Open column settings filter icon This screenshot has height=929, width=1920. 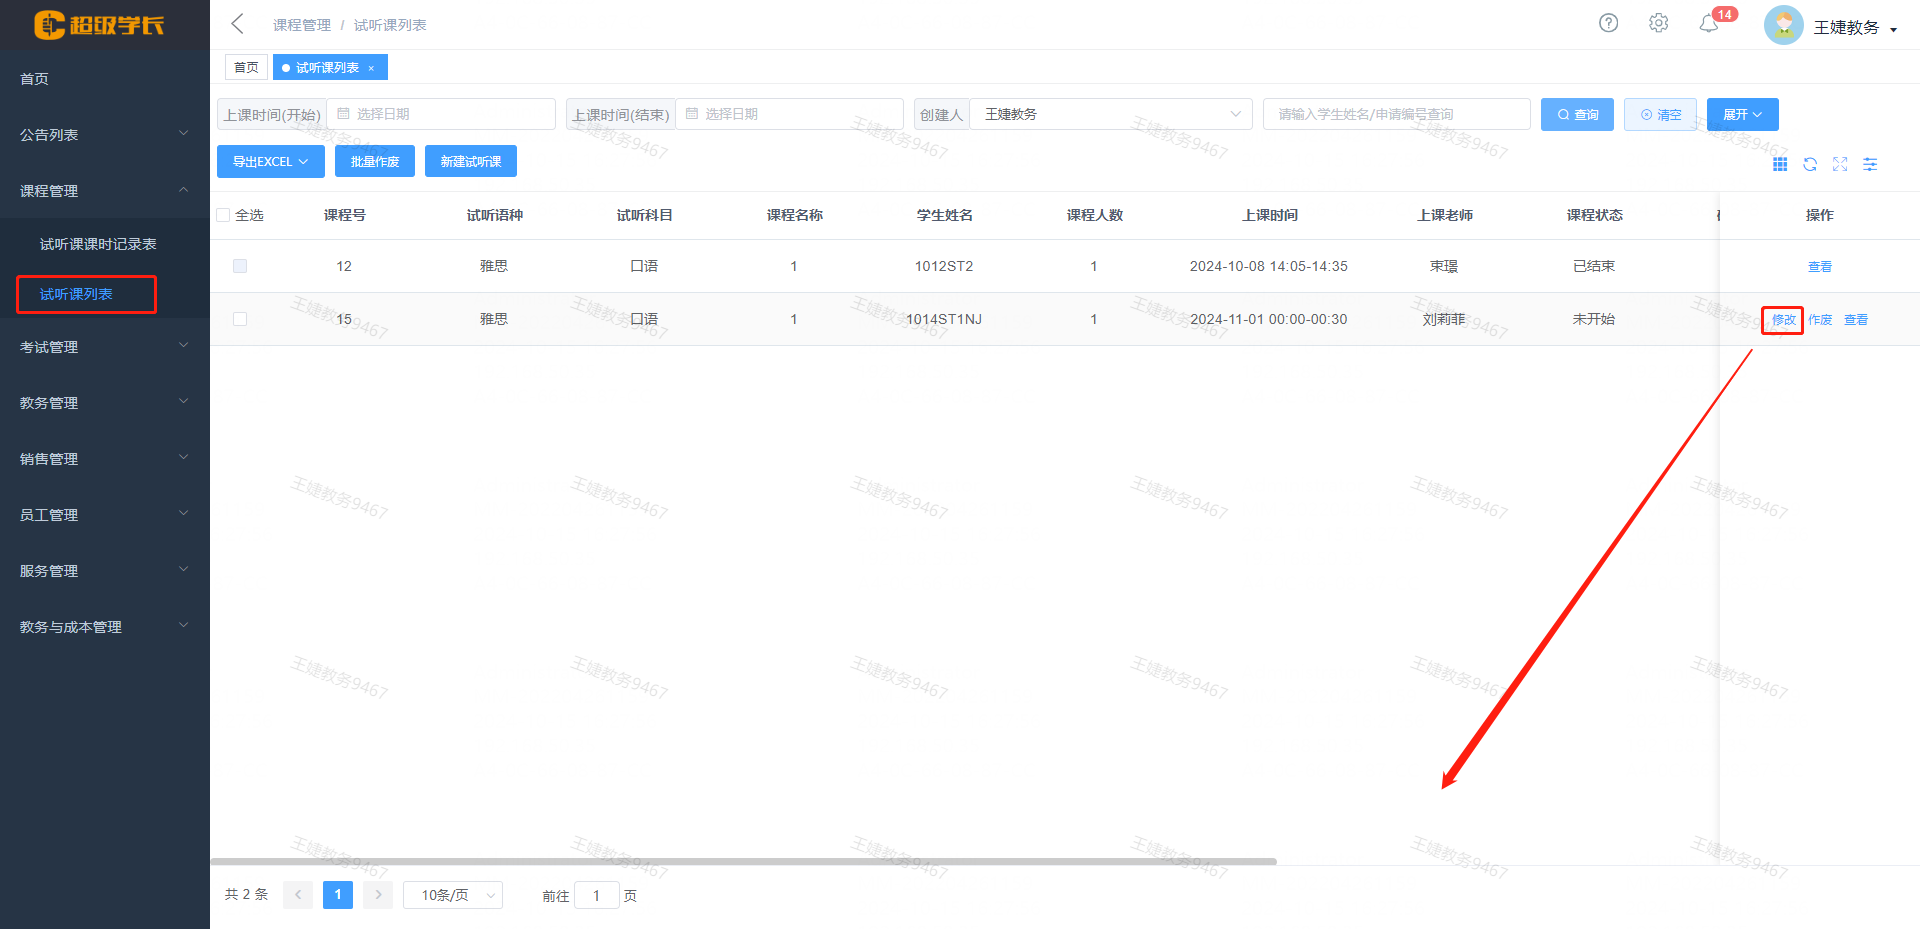point(1870,164)
